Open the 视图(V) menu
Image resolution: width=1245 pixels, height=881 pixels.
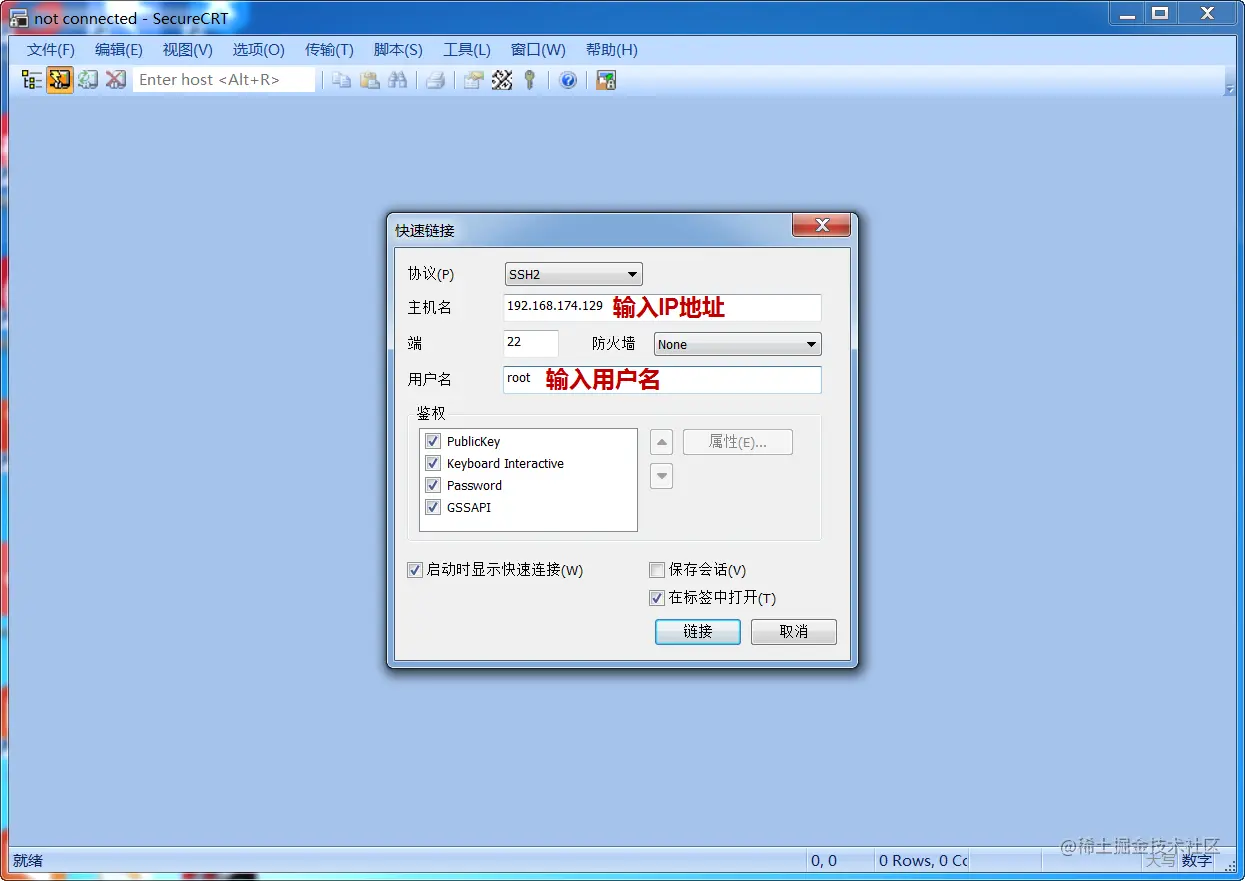[x=188, y=50]
